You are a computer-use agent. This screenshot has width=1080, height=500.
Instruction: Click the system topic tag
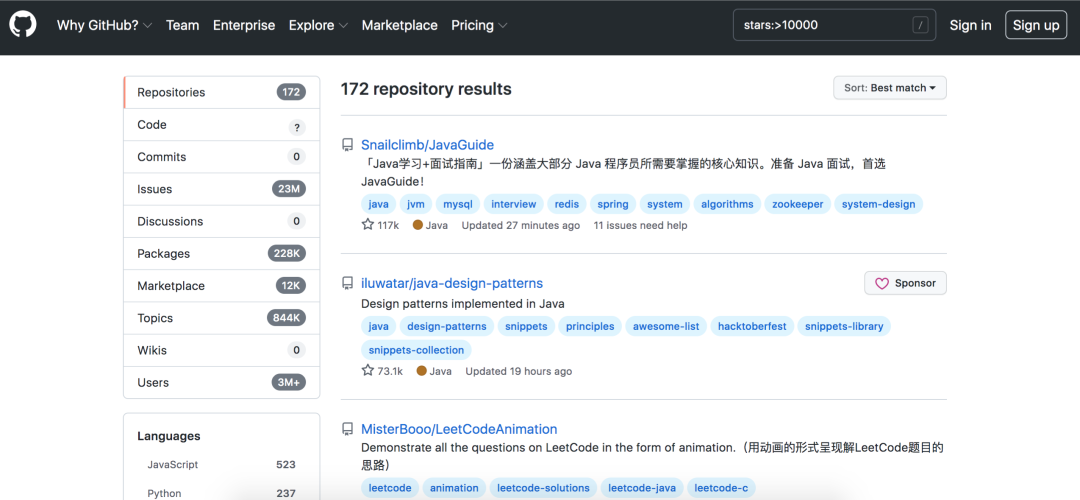pos(665,204)
